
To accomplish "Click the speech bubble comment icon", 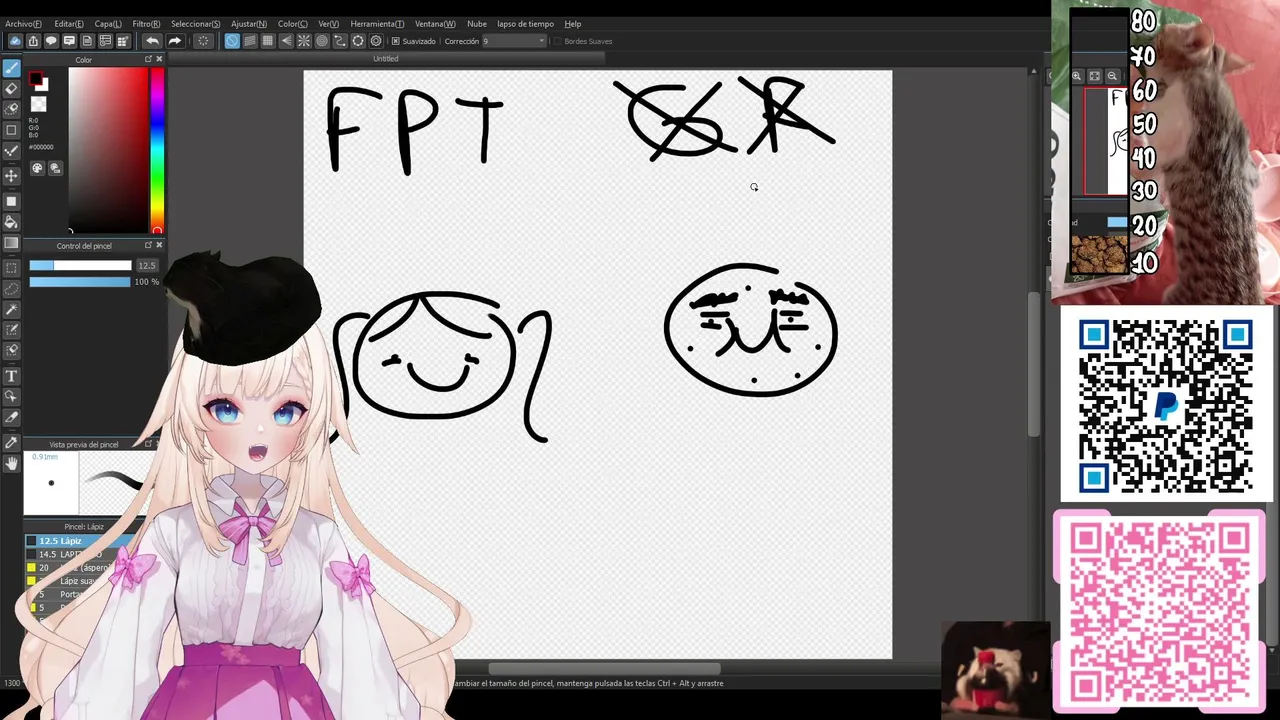I will tap(51, 41).
